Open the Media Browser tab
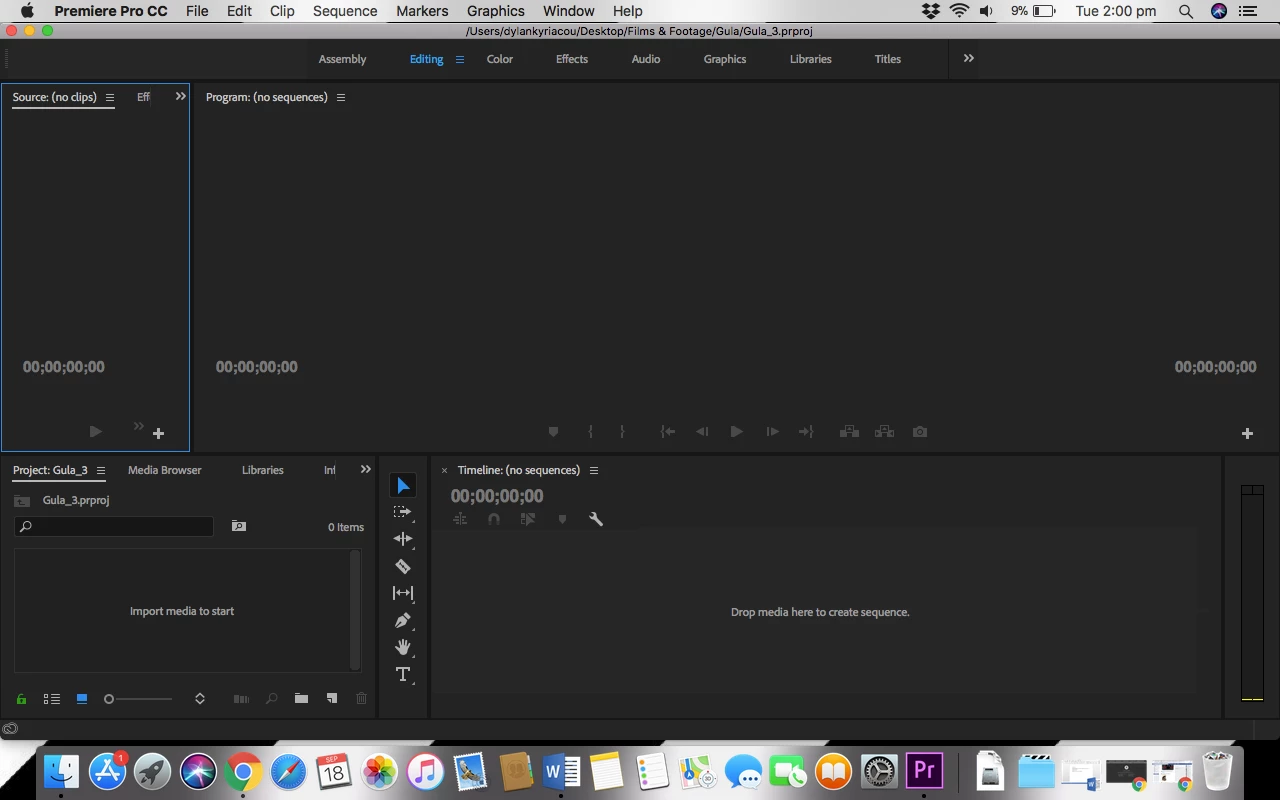 pyautogui.click(x=165, y=470)
